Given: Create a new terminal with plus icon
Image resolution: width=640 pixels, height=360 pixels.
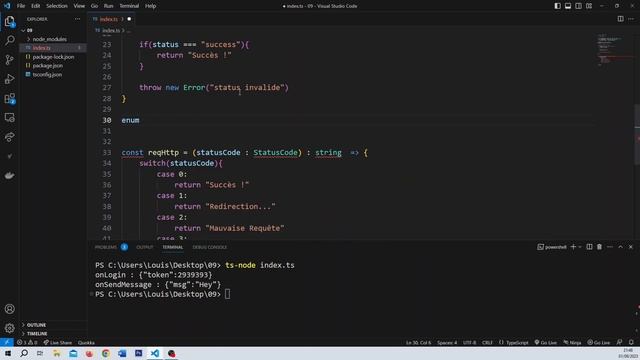Looking at the screenshot, I should [x=573, y=247].
